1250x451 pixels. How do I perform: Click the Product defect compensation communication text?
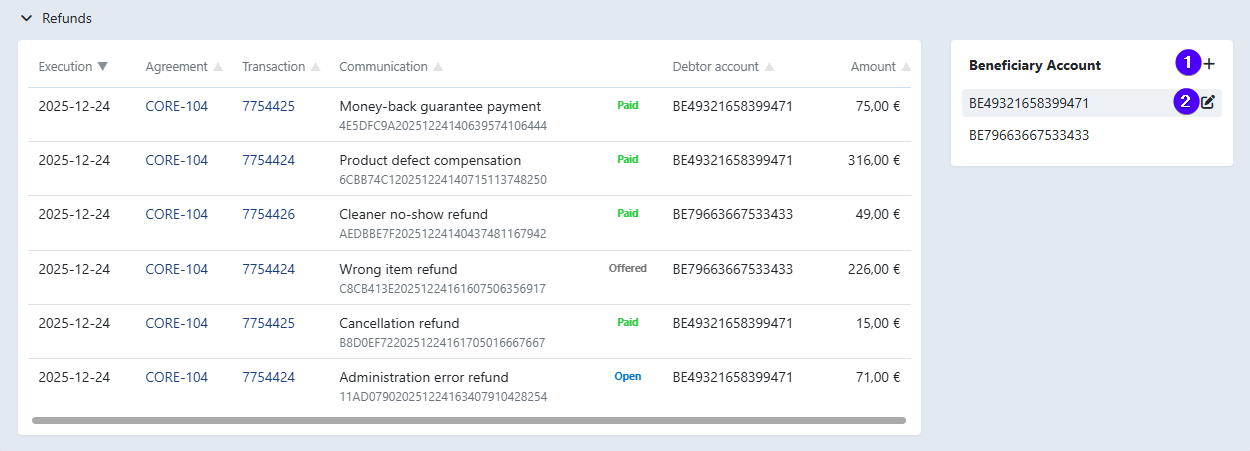pos(430,160)
